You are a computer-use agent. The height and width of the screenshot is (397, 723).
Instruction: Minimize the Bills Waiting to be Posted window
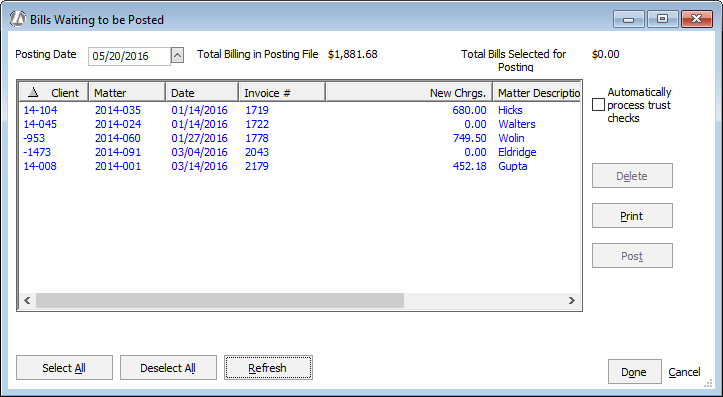coord(628,19)
